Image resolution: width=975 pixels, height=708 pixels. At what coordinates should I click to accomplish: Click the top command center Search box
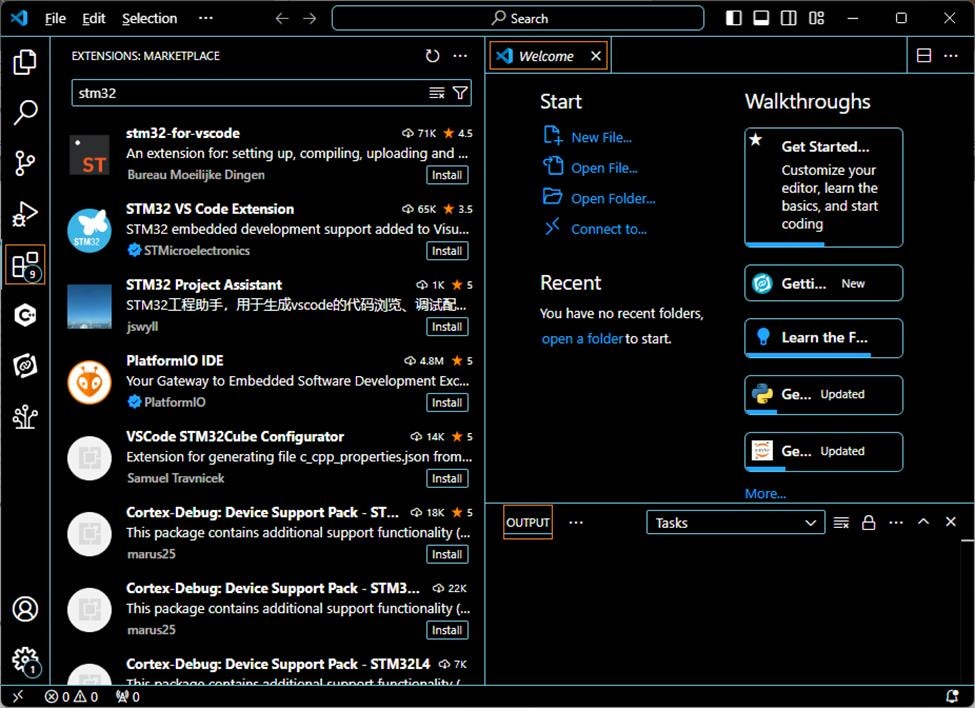coord(518,18)
